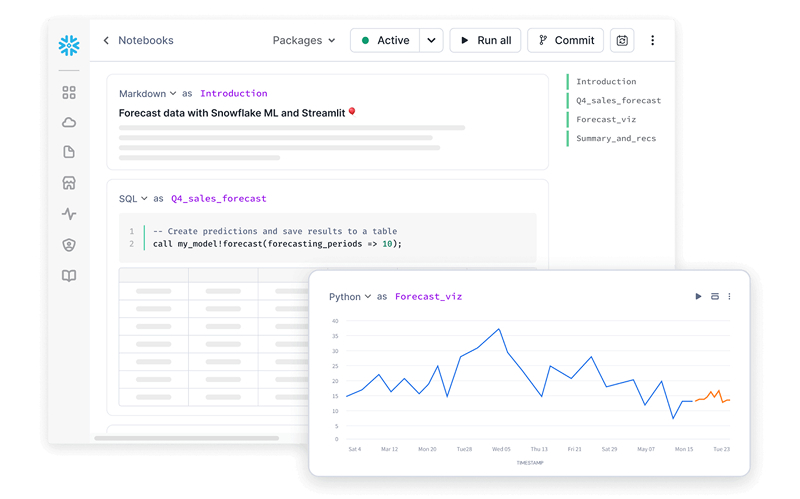This screenshot has width=800, height=499.
Task: Change Markdown cell type dropdown
Action: pos(148,94)
